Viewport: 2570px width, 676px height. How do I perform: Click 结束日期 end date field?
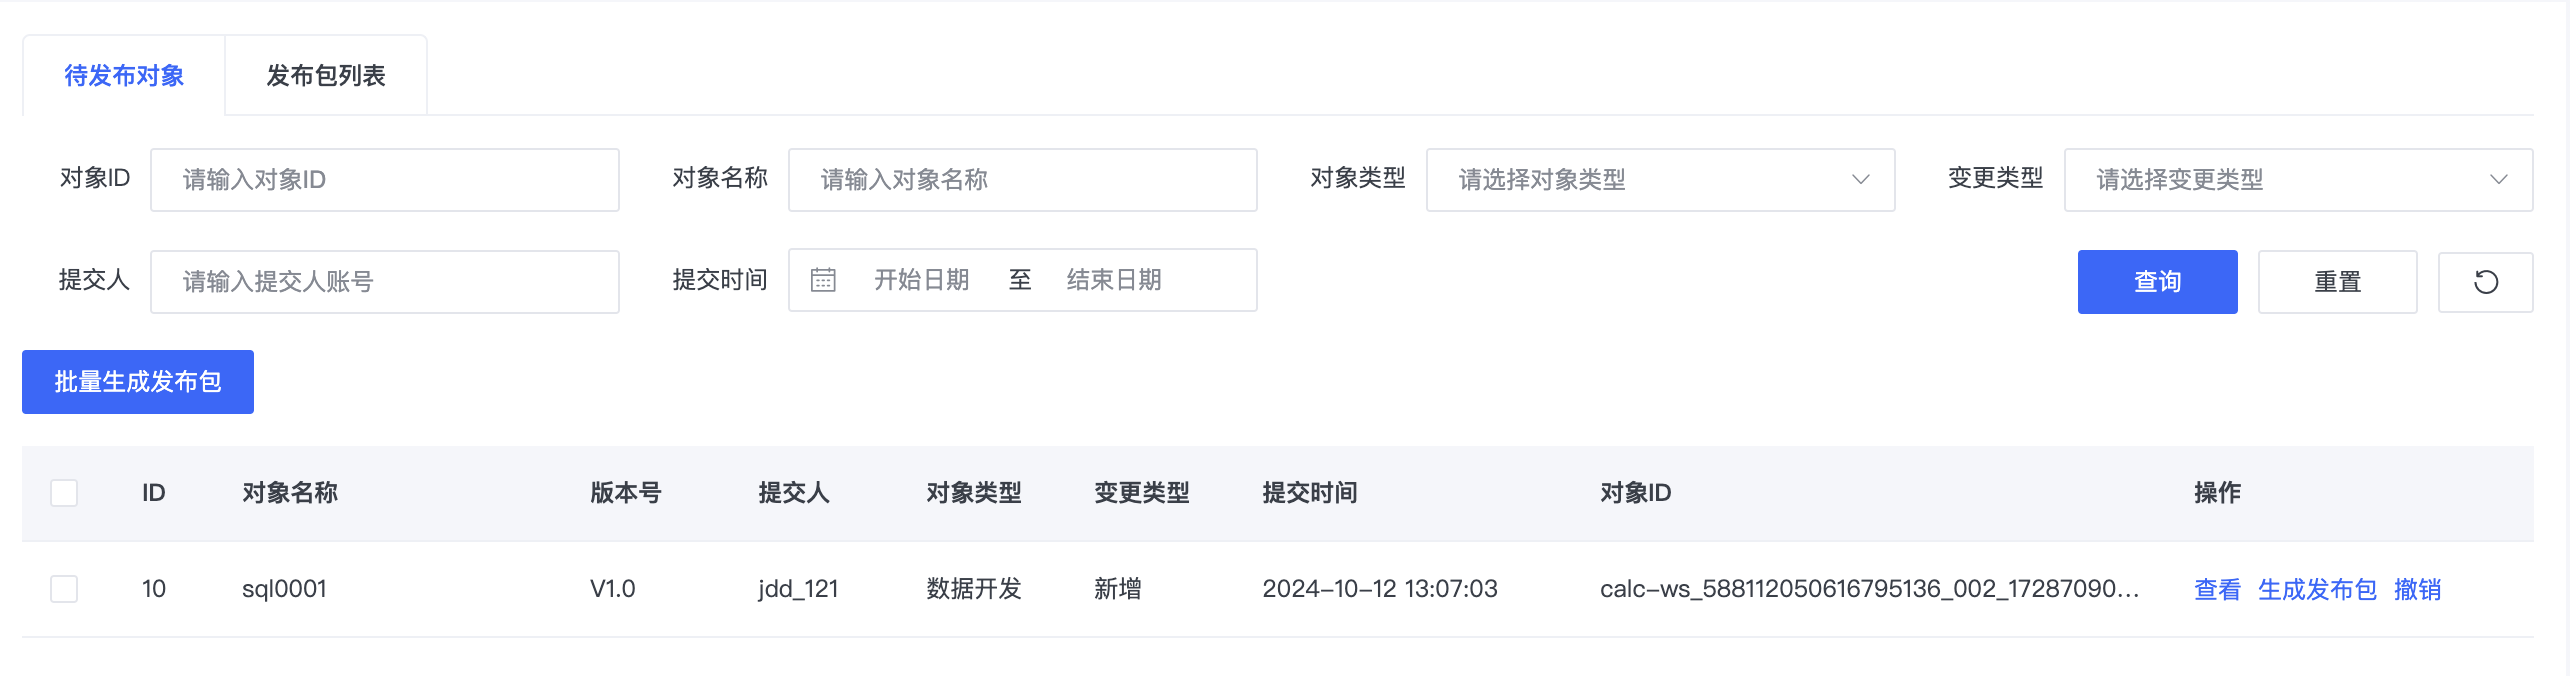tap(1114, 280)
